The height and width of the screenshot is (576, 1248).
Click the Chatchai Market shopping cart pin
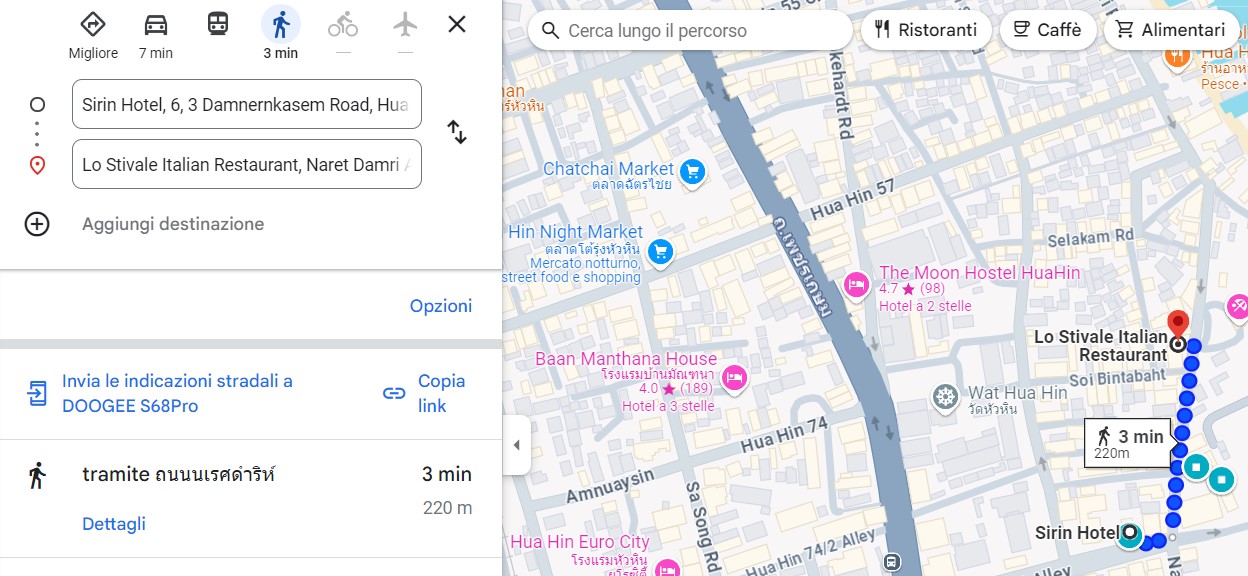[x=692, y=174]
